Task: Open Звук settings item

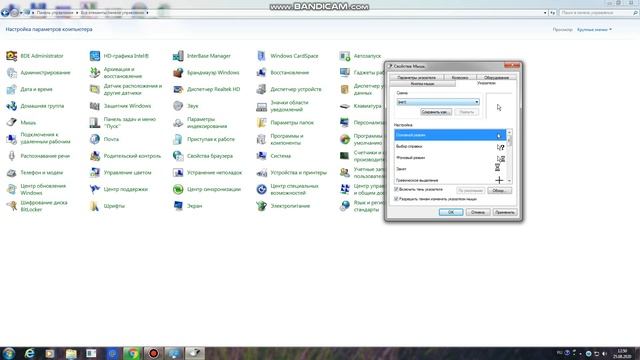Action: (x=186, y=106)
